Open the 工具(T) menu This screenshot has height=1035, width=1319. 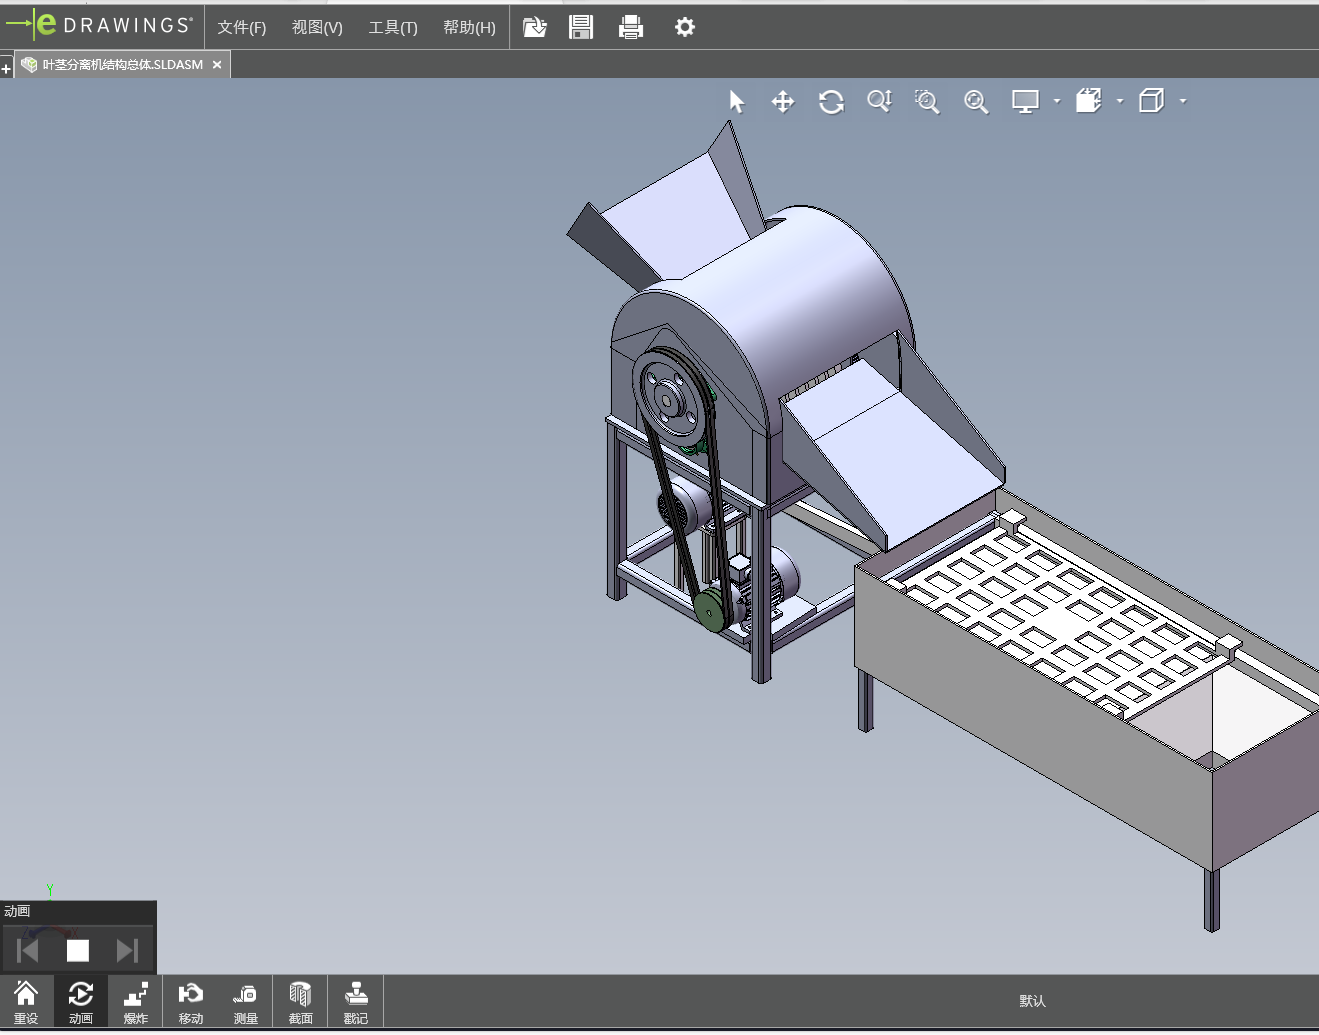click(x=393, y=27)
